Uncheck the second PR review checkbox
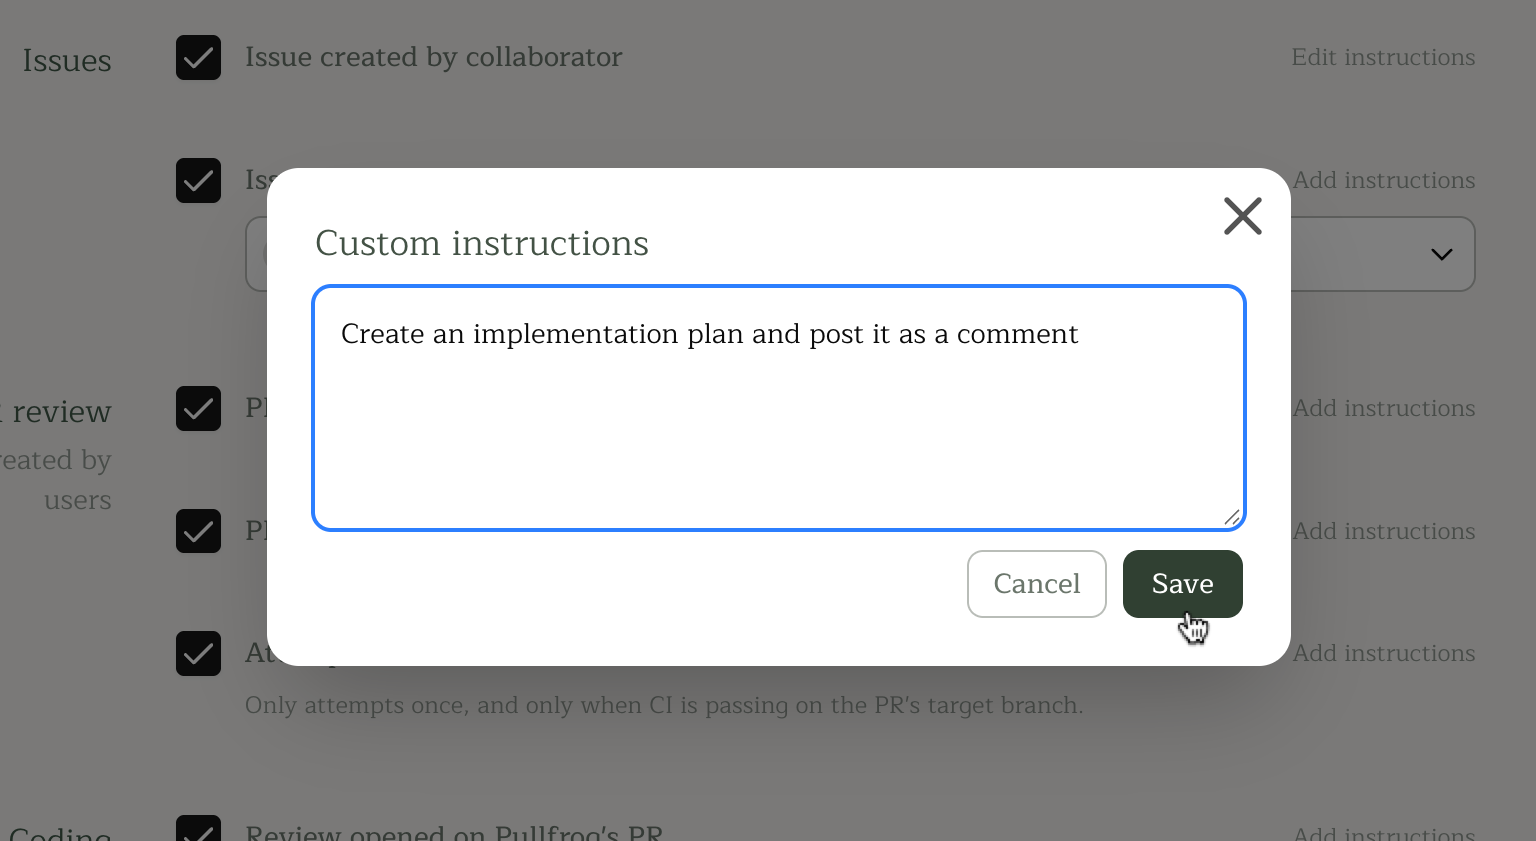This screenshot has width=1536, height=841. pos(198,531)
